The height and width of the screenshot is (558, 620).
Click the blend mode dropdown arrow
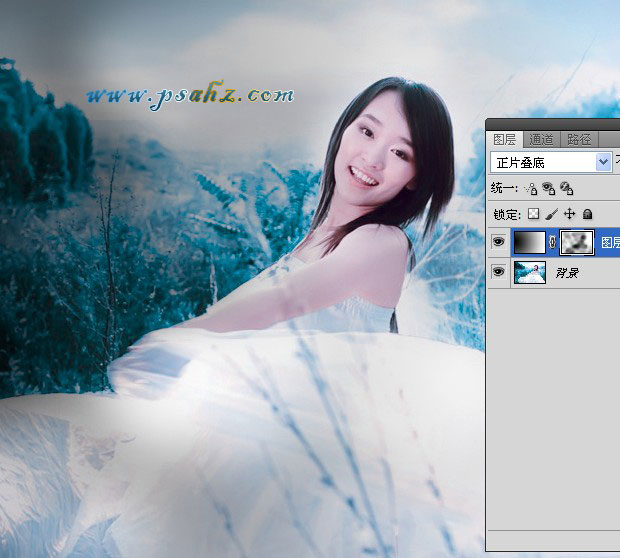click(603, 162)
